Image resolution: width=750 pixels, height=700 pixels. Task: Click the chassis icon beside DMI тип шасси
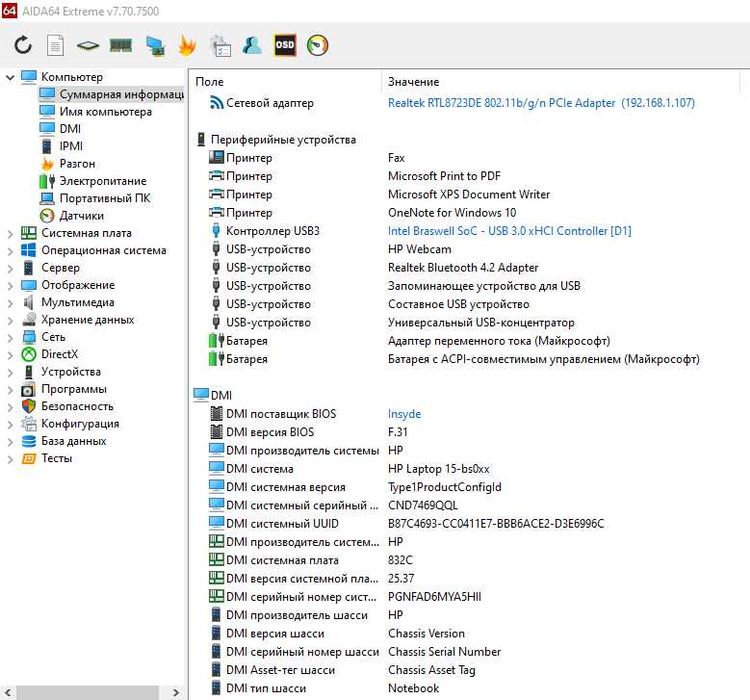click(216, 688)
